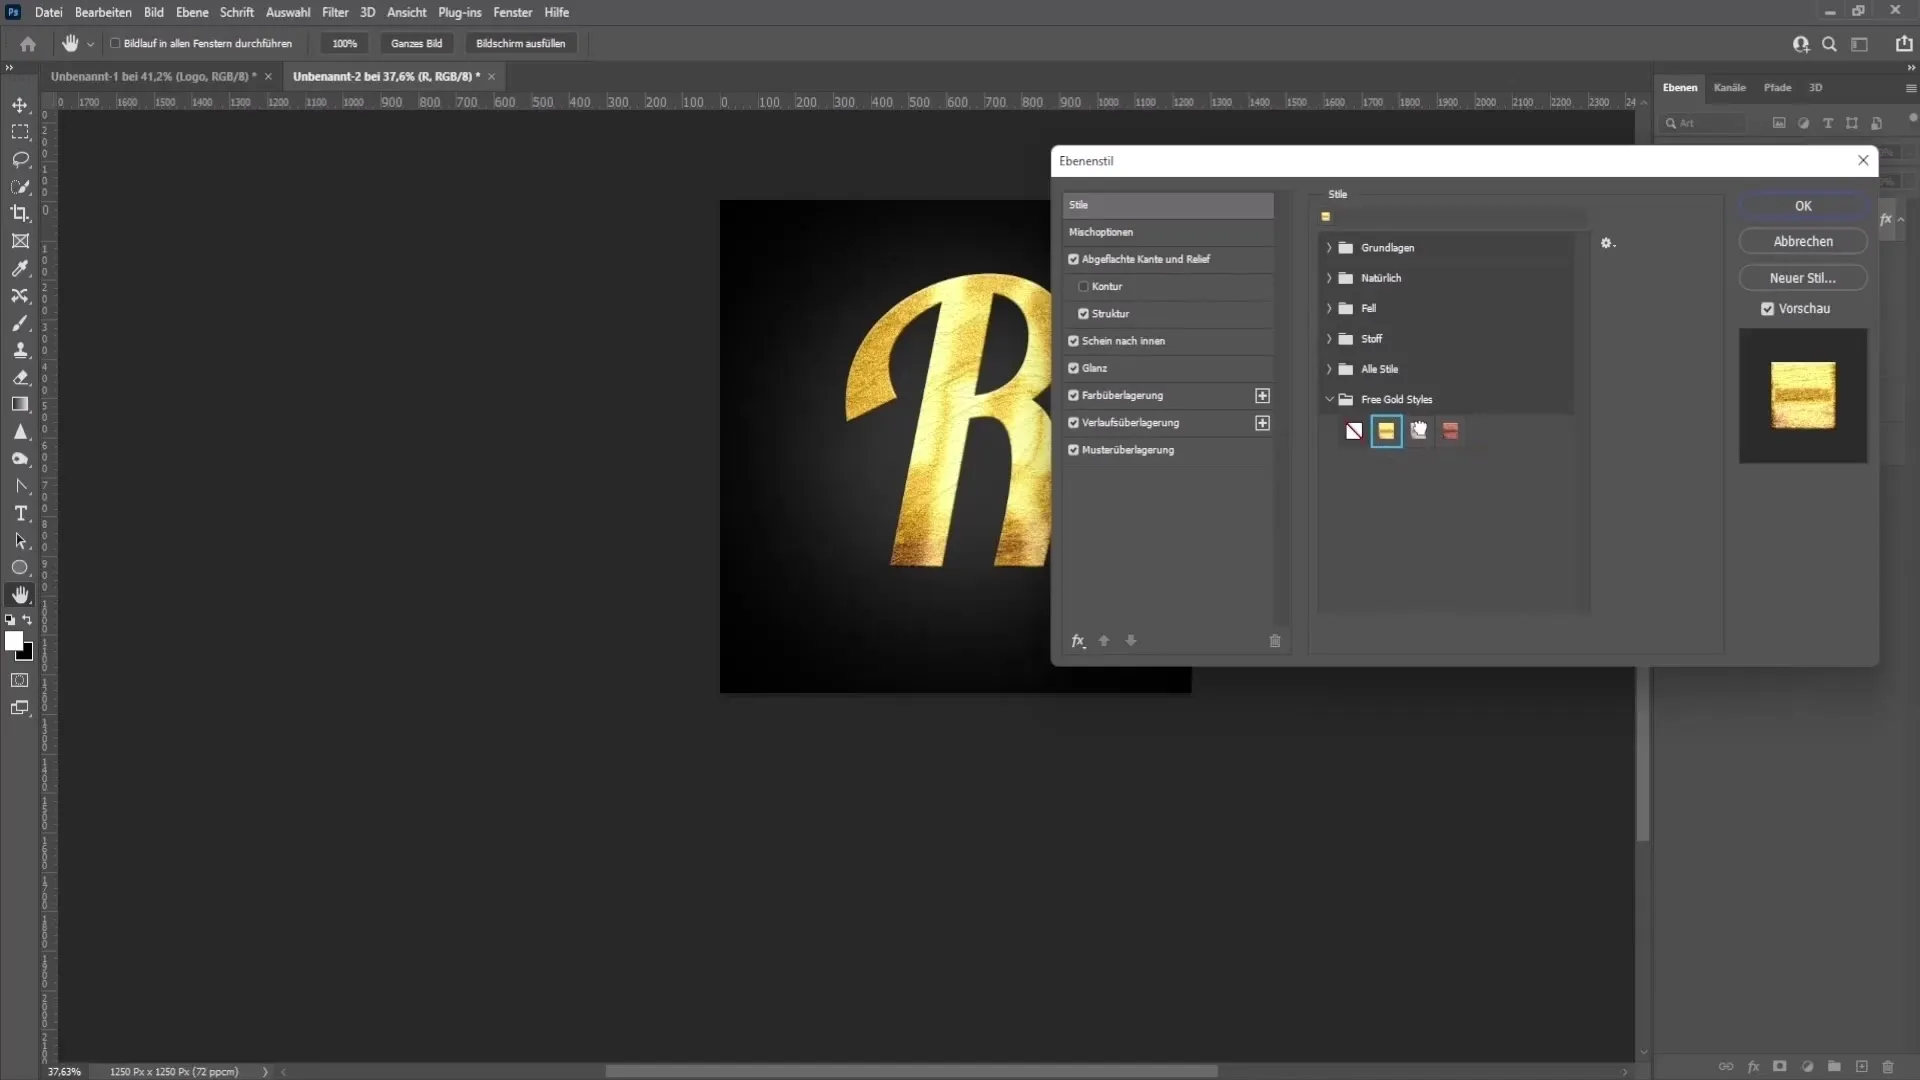Move effect down with arrow icon
Viewport: 1920px width, 1080px height.
(1131, 641)
